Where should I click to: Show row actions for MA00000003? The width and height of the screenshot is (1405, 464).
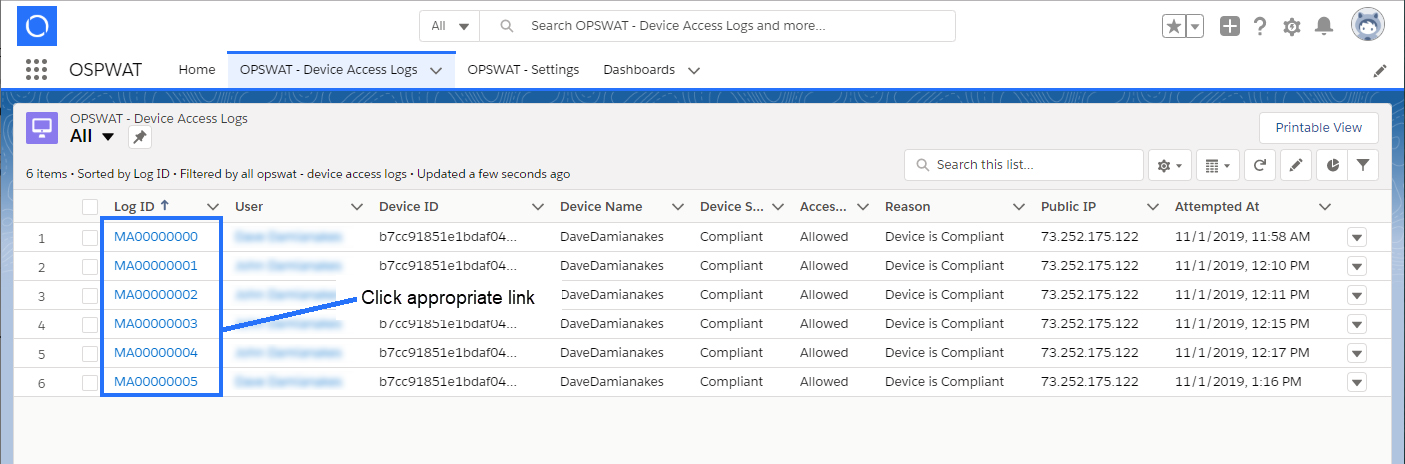[1357, 325]
